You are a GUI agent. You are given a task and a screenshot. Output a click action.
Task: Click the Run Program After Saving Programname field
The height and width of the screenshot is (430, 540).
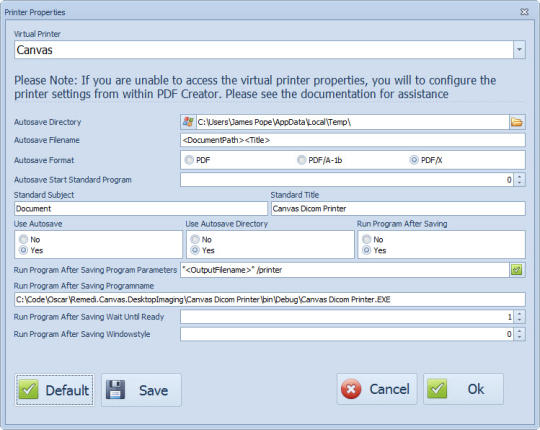270,300
